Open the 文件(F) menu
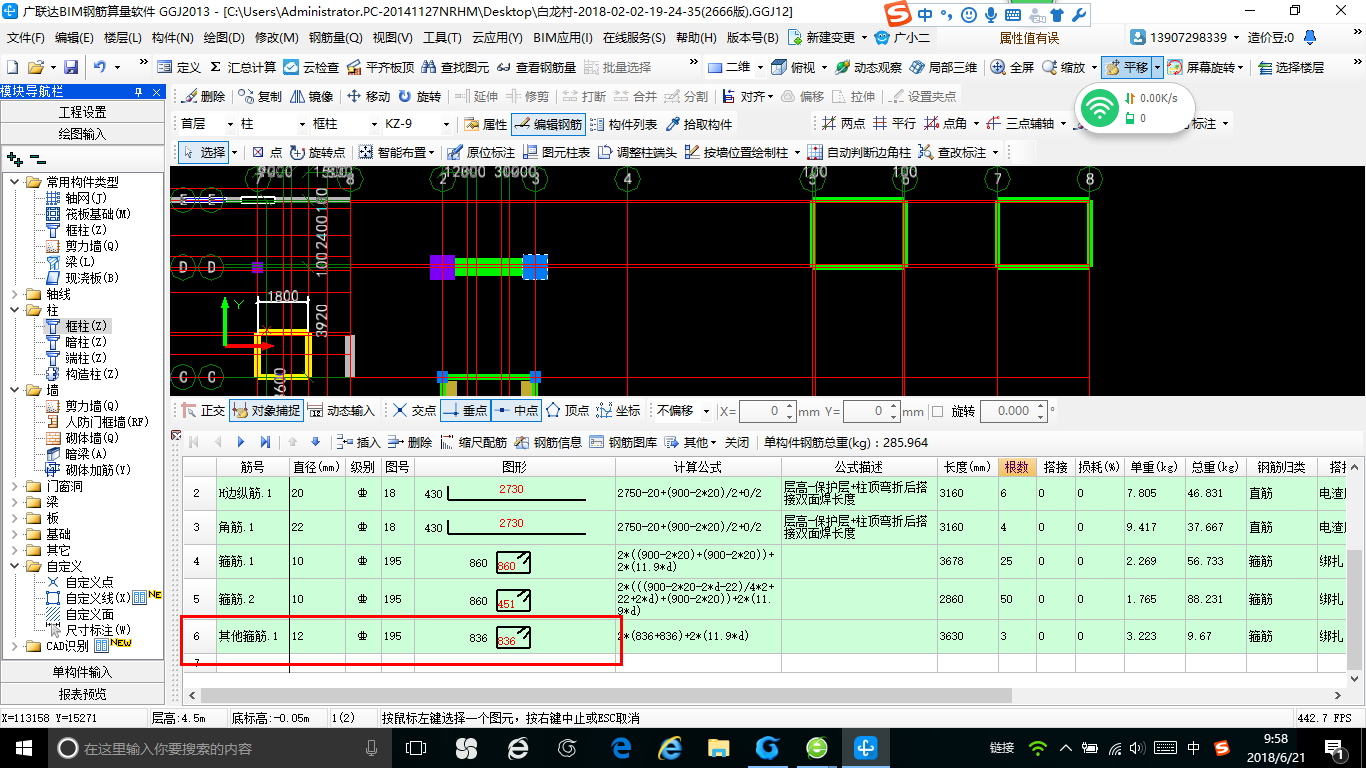This screenshot has height=768, width=1366. [x=26, y=38]
